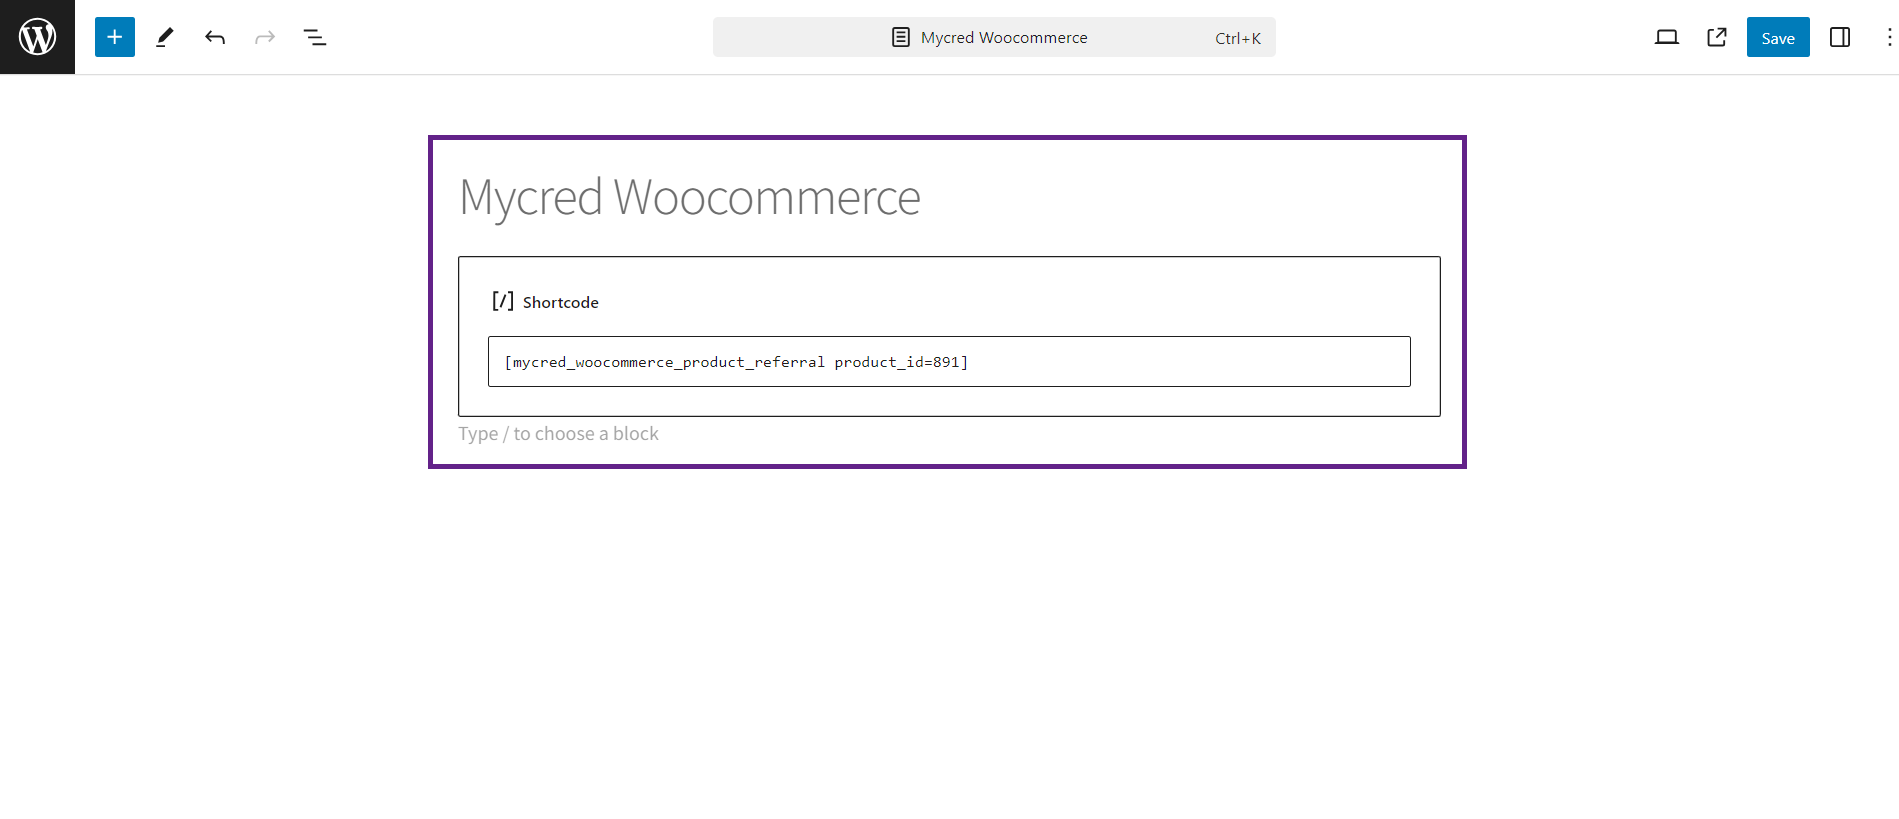Select the Shortcode block label
Viewport: 1899px width, 819px height.
(x=560, y=302)
